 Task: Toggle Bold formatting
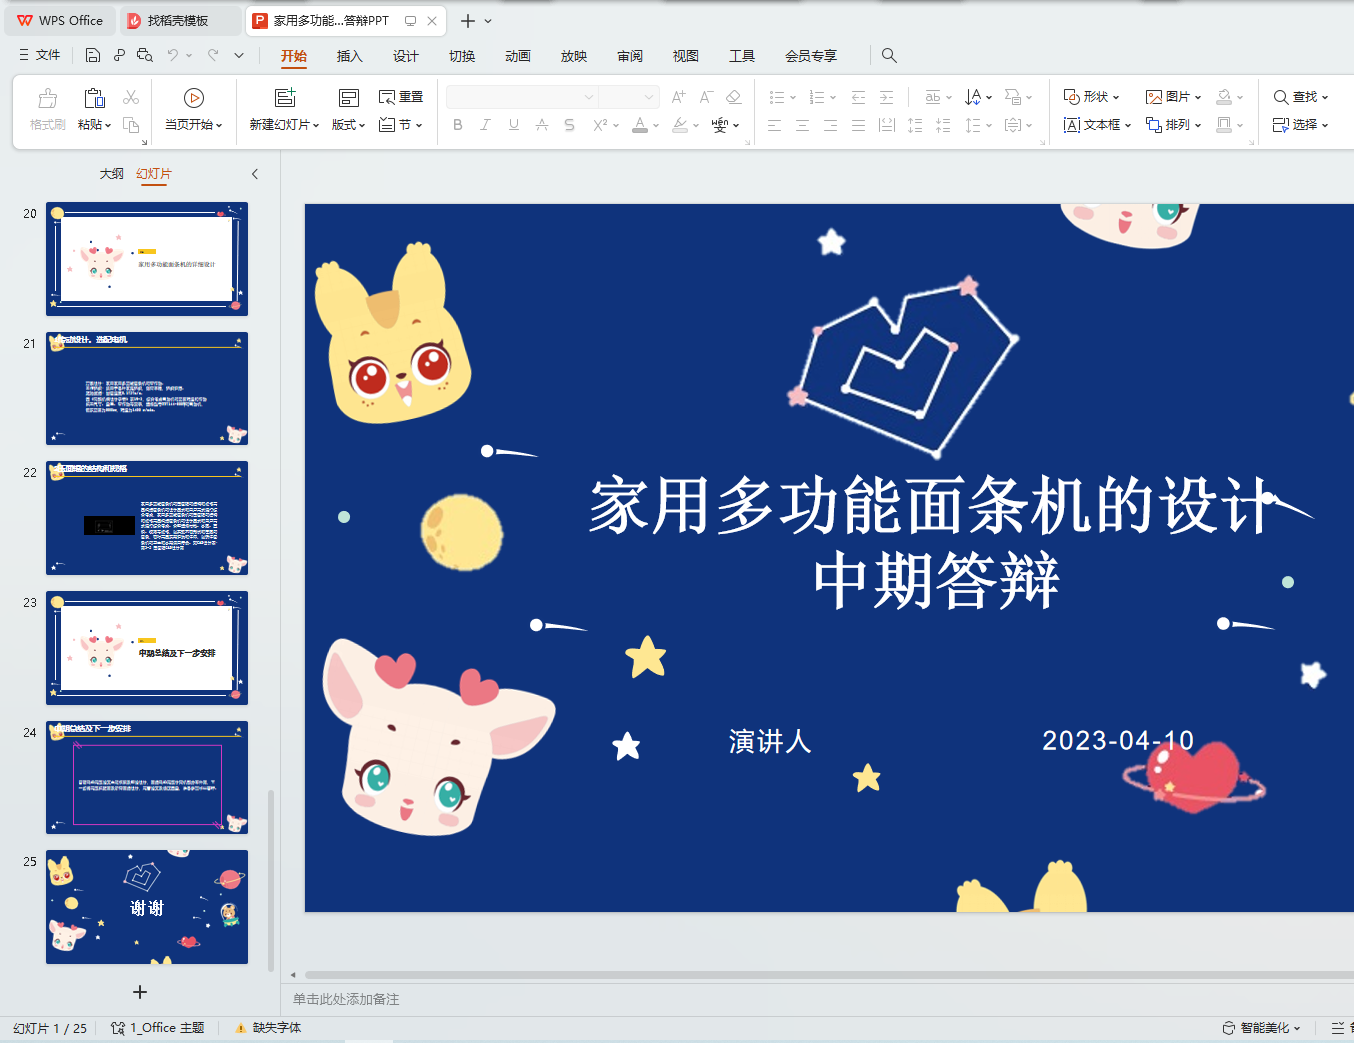[x=458, y=125]
